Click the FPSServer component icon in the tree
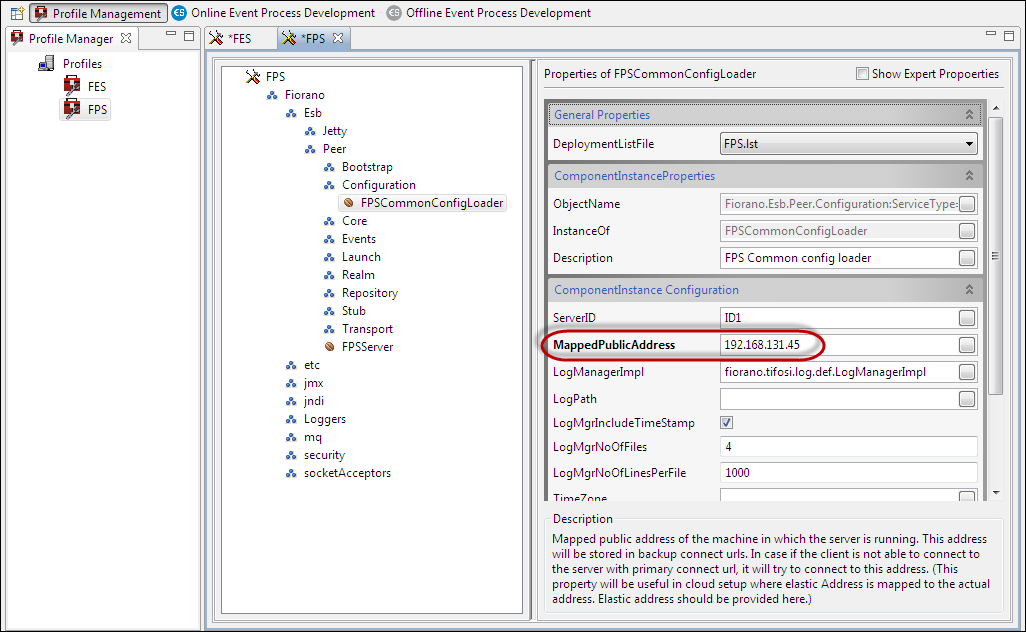Screen dimensions: 1026x632 point(330,347)
